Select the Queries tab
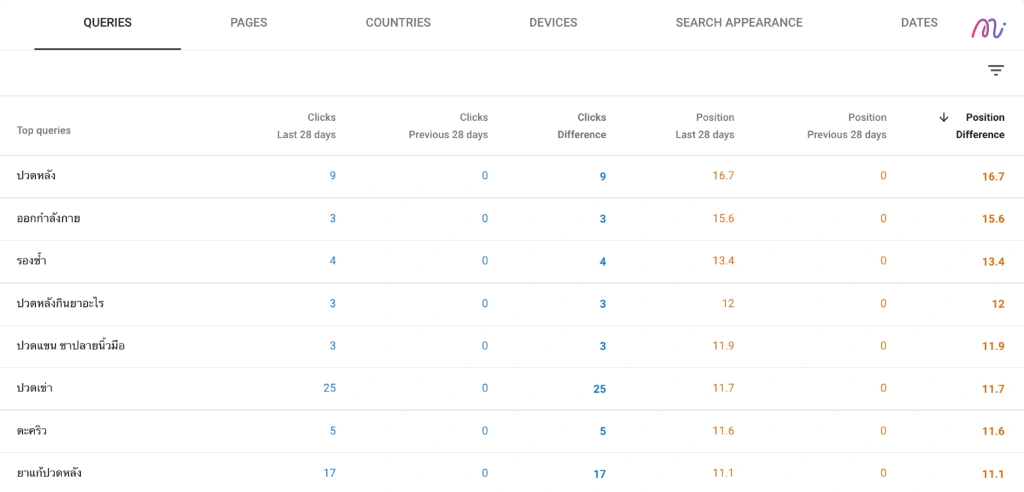This screenshot has height=492, width=1024. click(x=108, y=23)
